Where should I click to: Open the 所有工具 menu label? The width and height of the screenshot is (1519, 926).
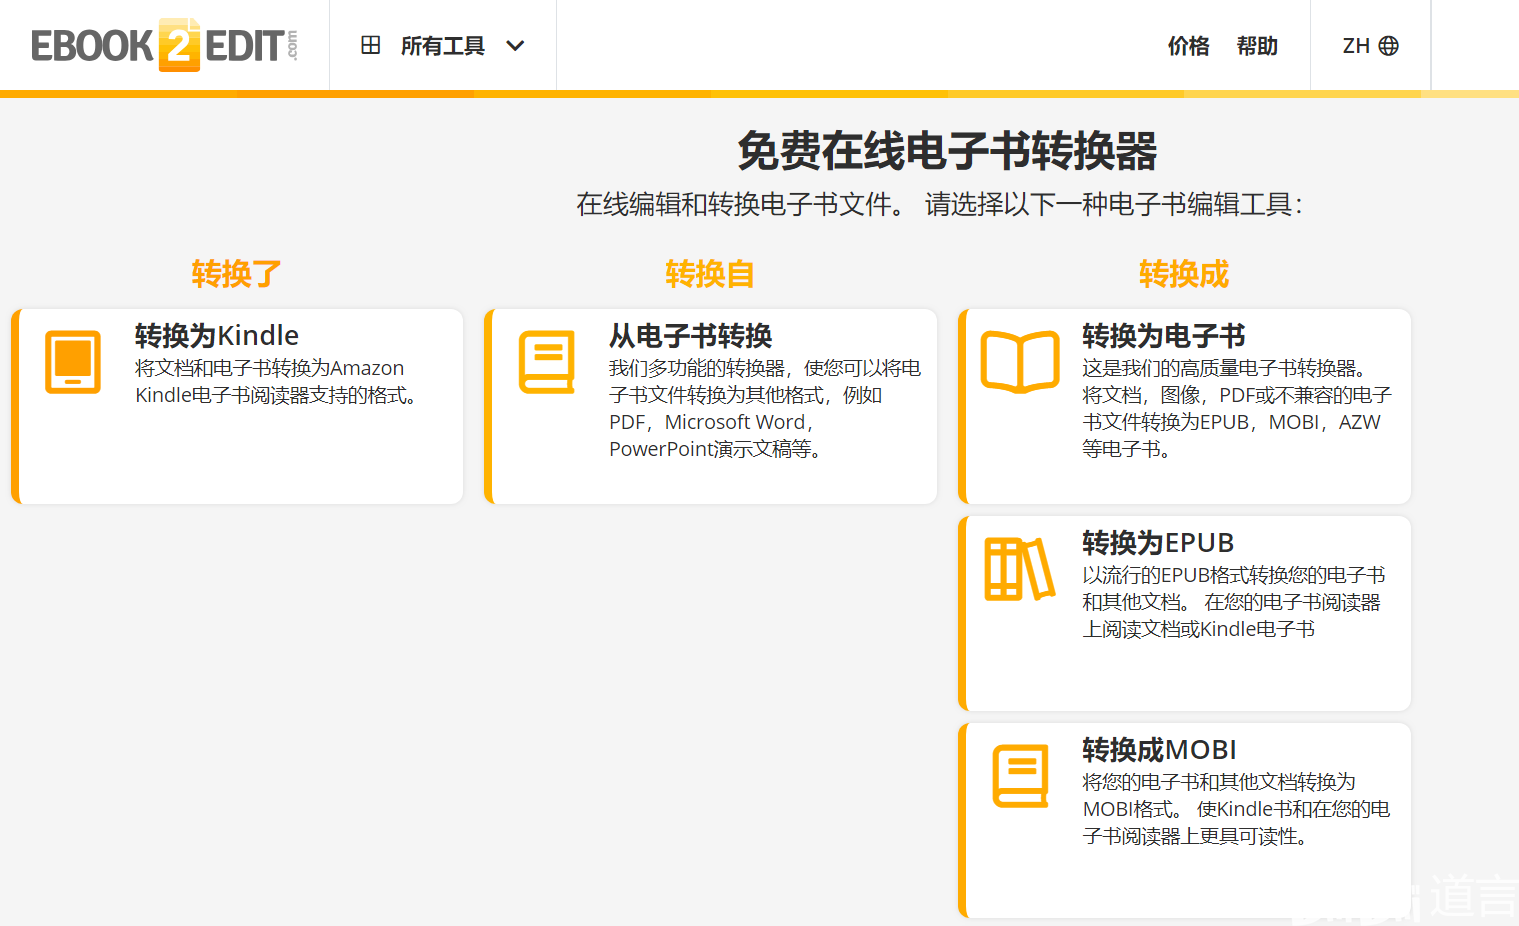click(x=443, y=46)
